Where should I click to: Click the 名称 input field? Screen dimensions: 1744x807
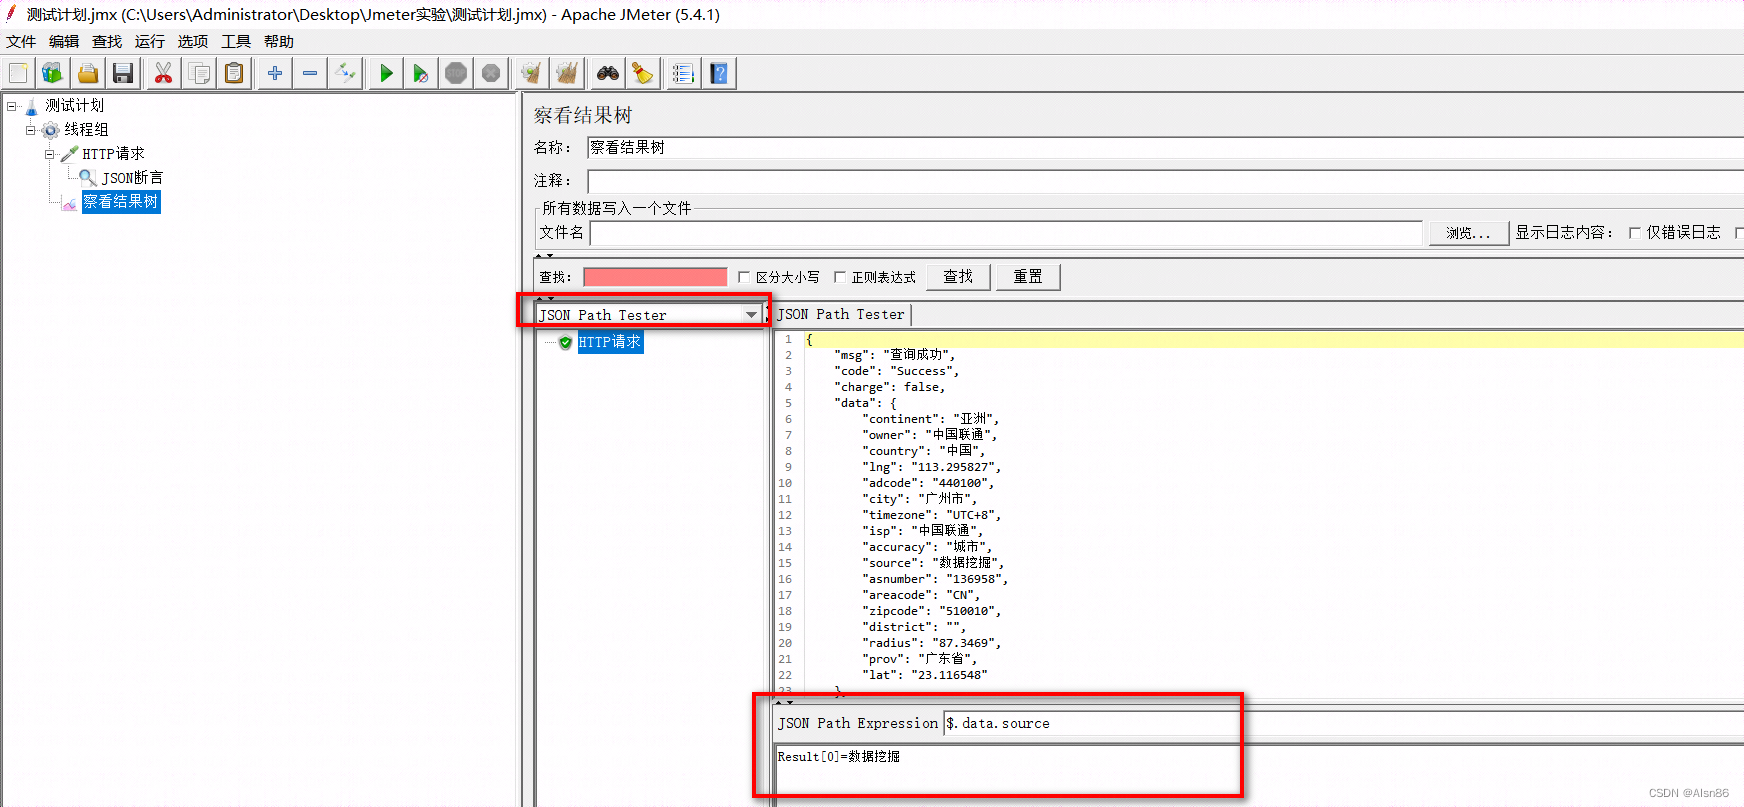(1165, 148)
